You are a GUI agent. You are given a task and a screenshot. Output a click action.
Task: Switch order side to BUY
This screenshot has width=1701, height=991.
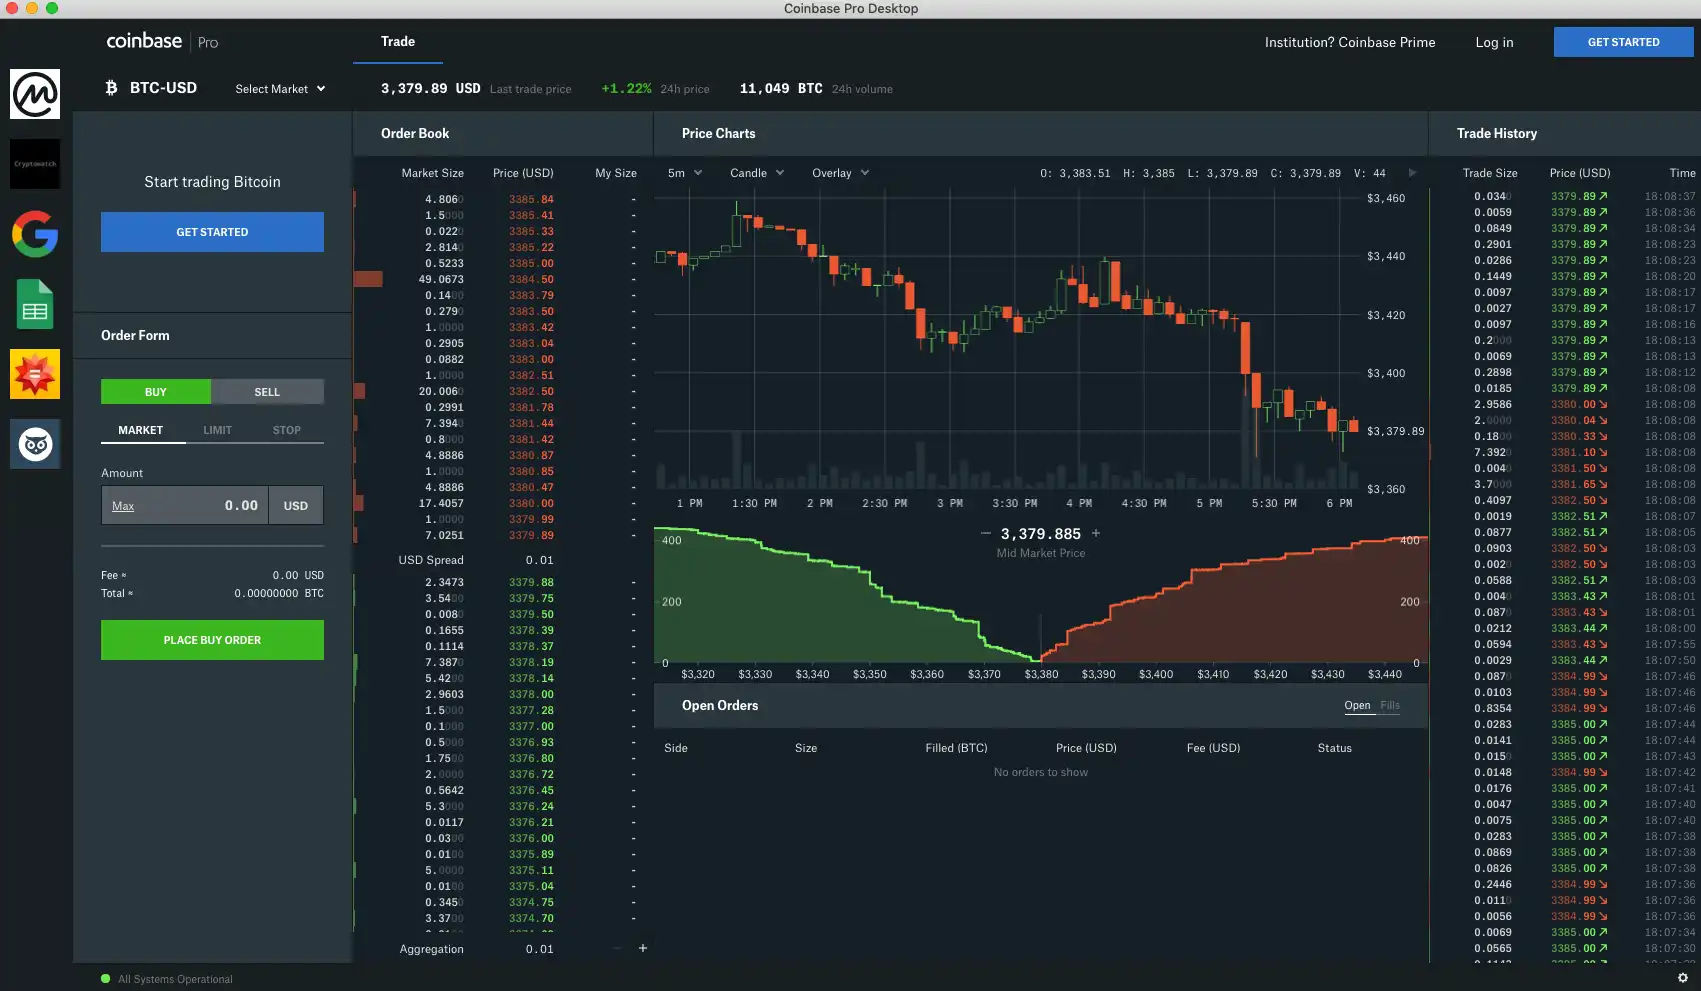point(156,392)
